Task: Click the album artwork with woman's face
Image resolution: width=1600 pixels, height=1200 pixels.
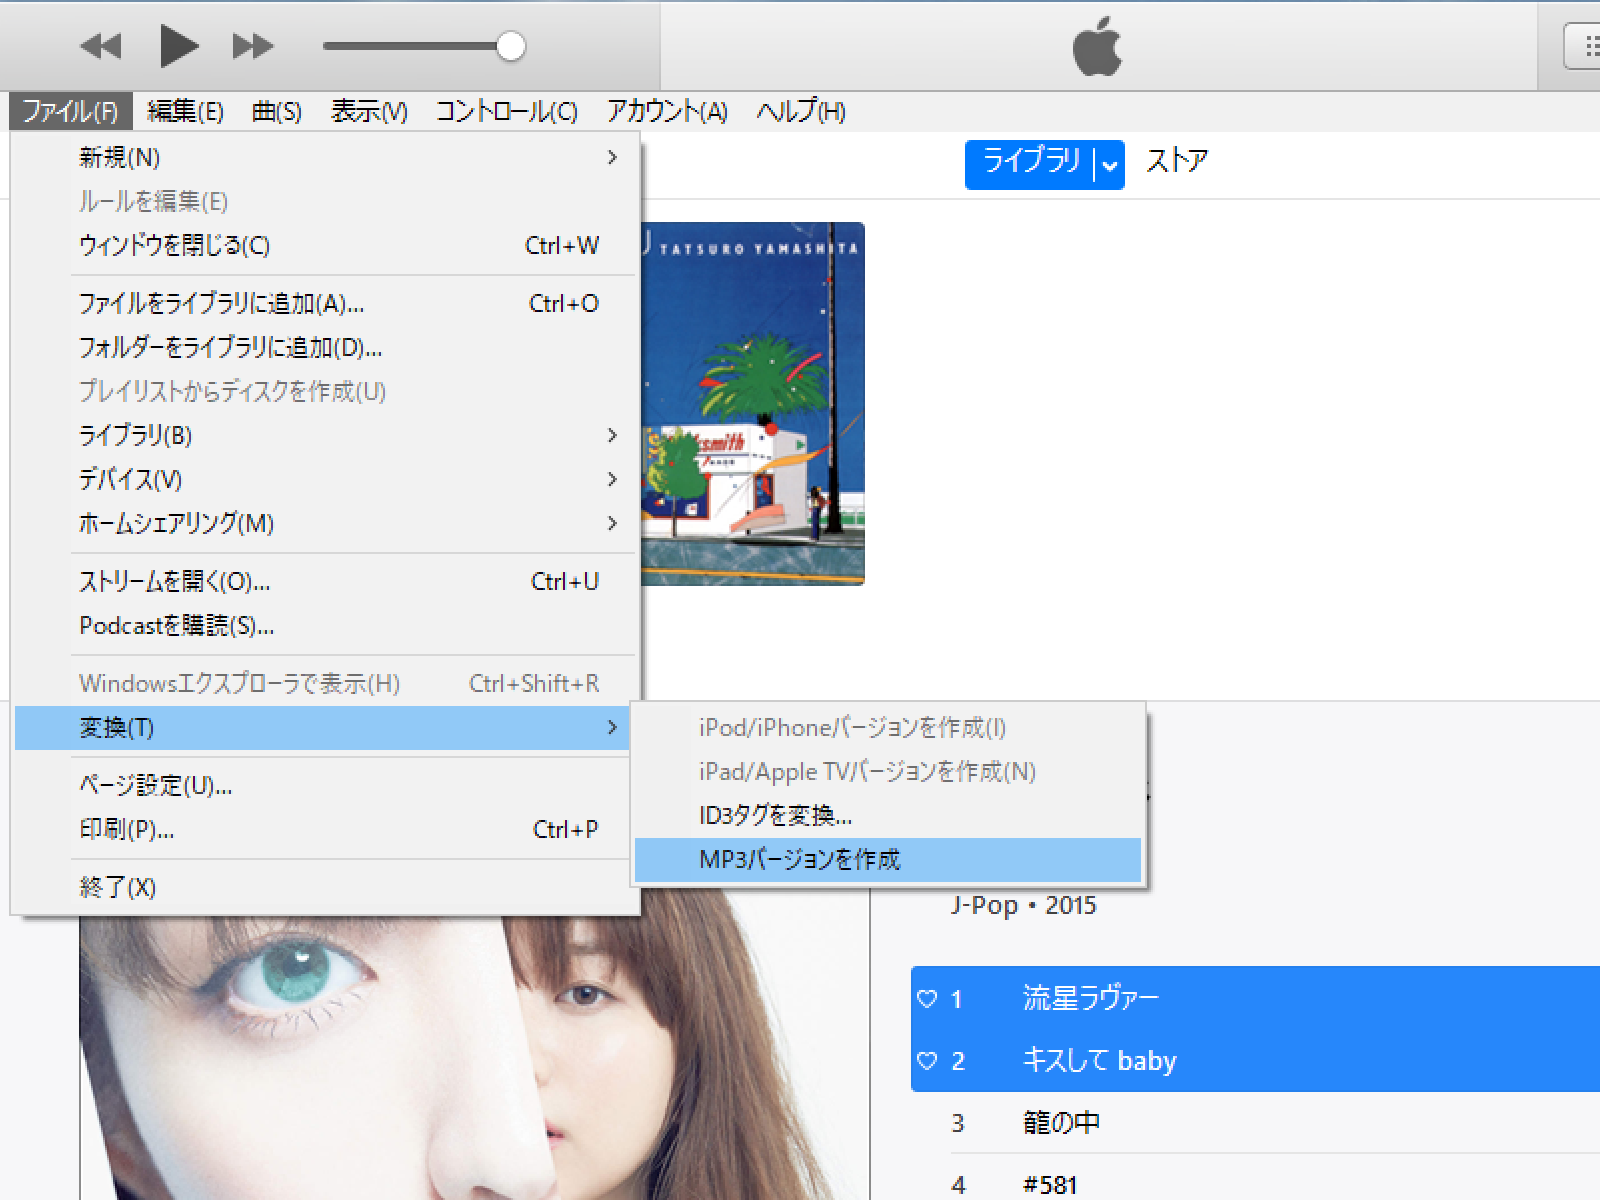Action: (474, 1045)
